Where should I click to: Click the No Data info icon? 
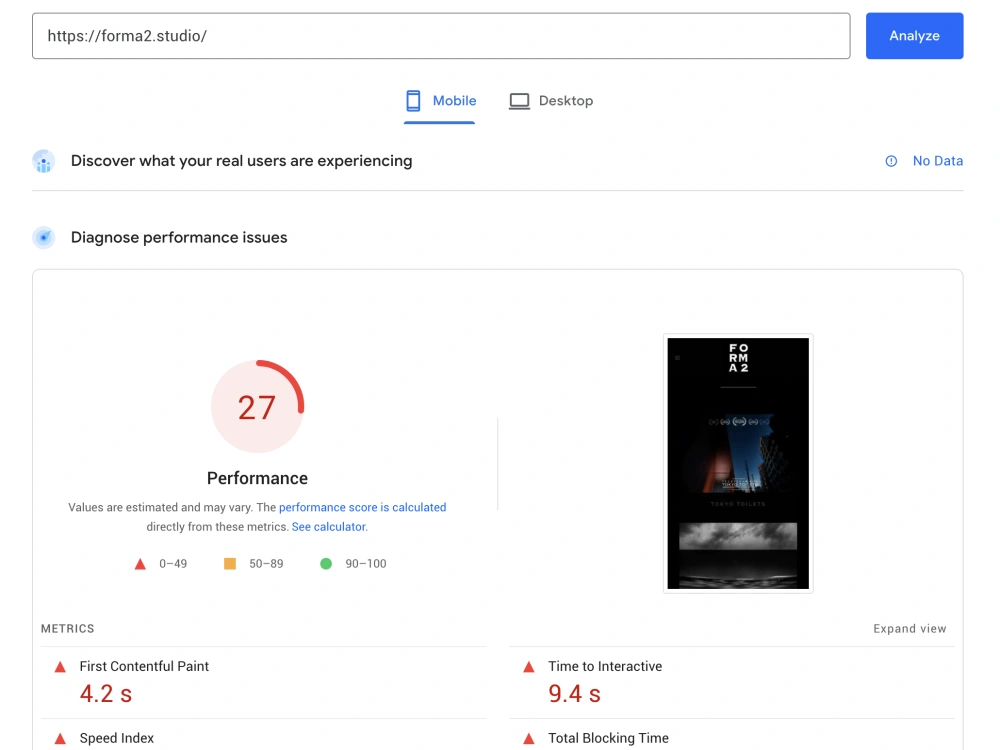pos(891,161)
